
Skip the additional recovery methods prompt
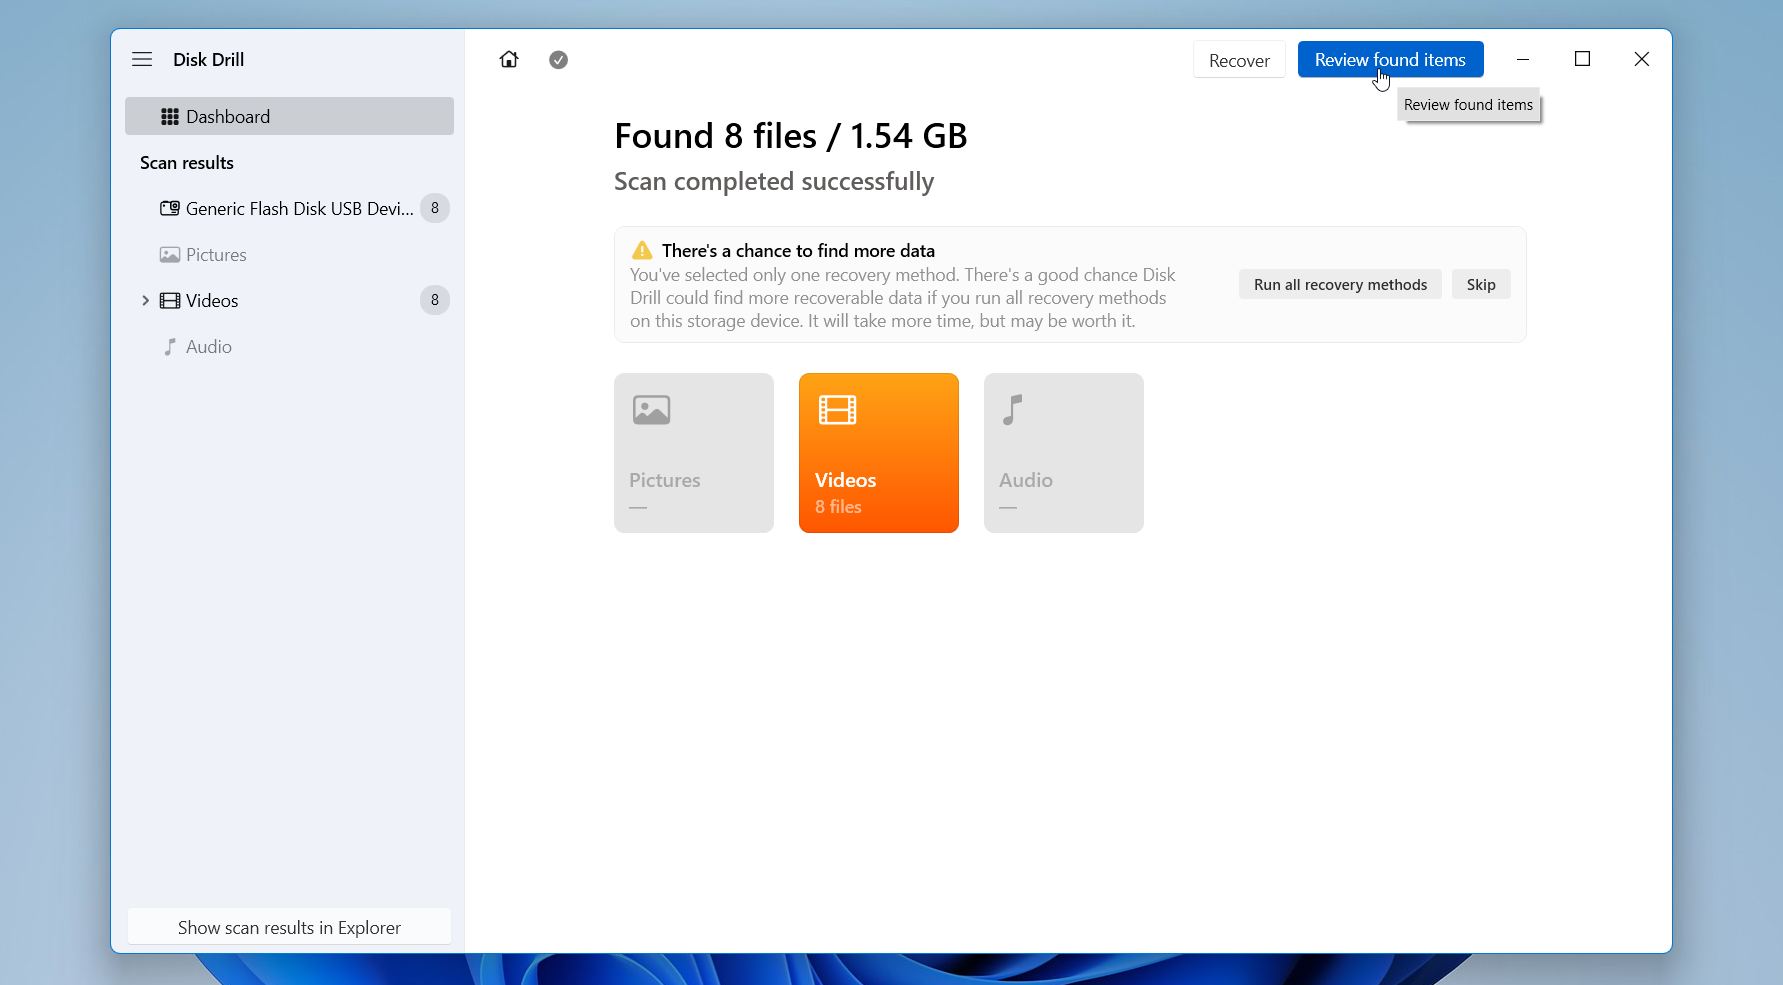(x=1481, y=284)
